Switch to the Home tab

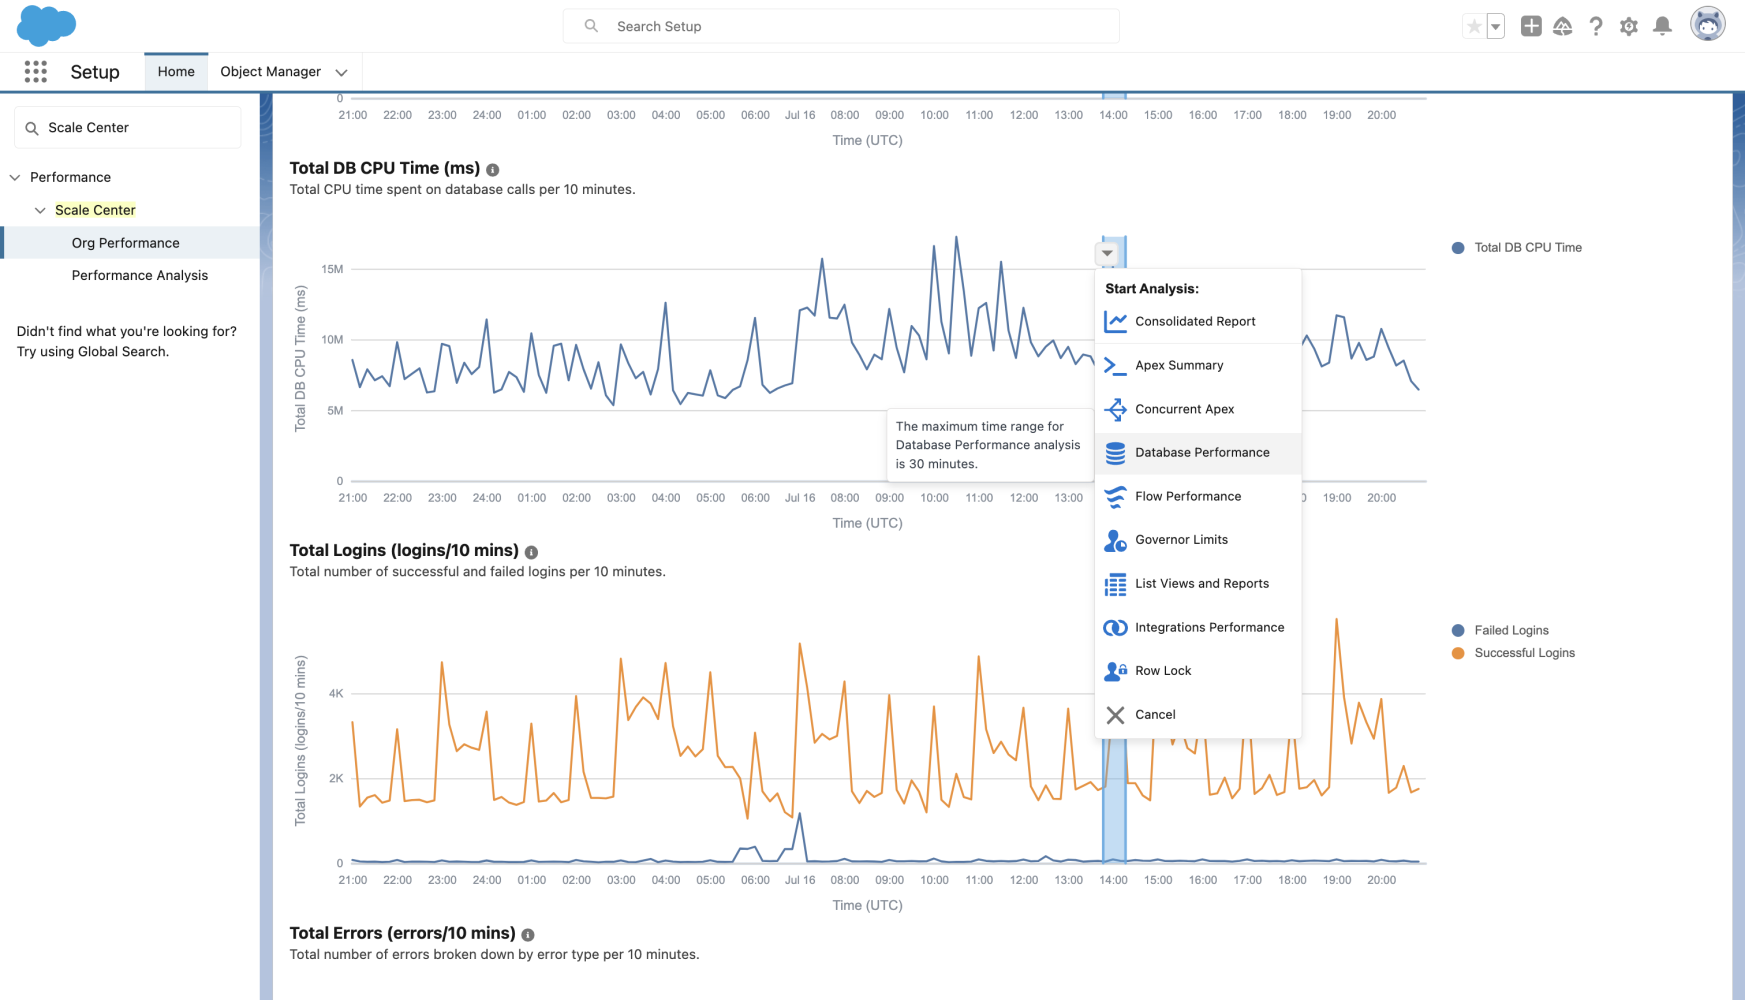click(x=176, y=71)
